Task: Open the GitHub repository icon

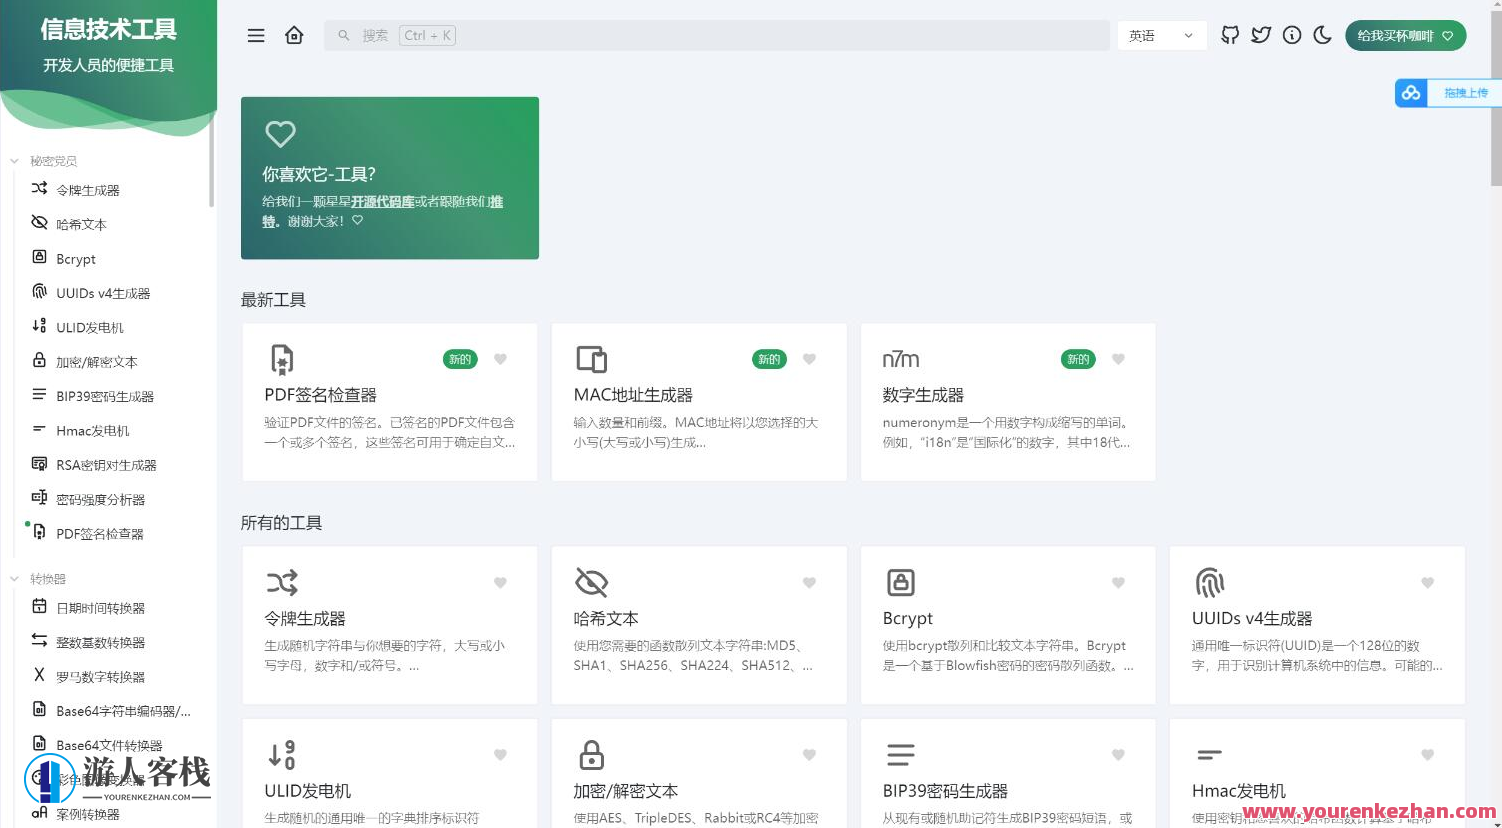Action: tap(1229, 34)
